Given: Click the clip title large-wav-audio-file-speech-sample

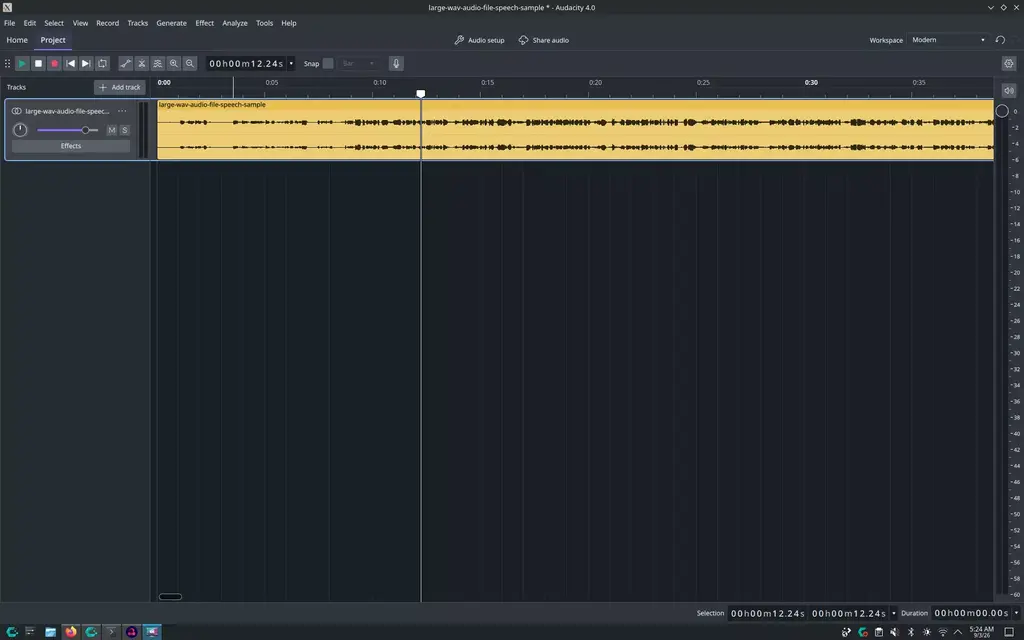Looking at the screenshot, I should [212, 104].
